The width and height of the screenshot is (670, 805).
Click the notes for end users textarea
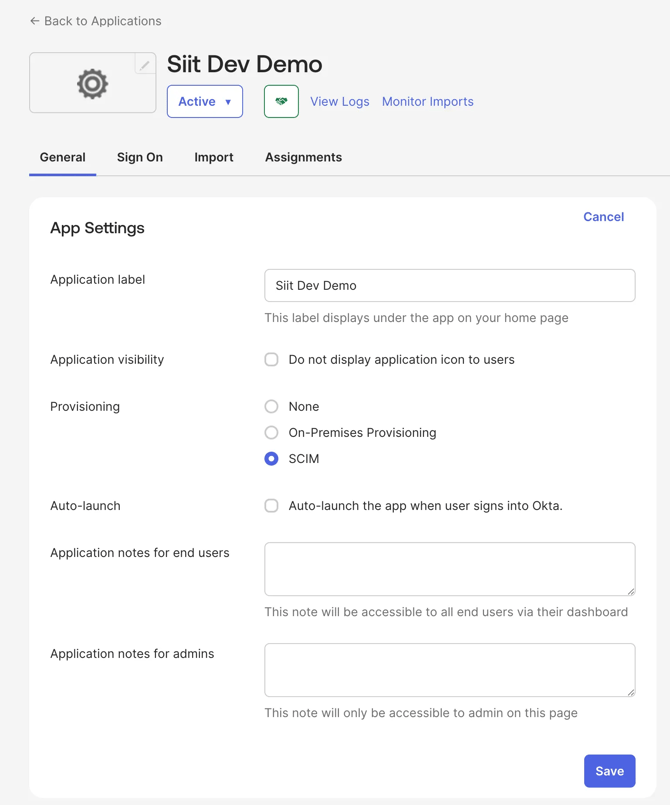(x=449, y=568)
